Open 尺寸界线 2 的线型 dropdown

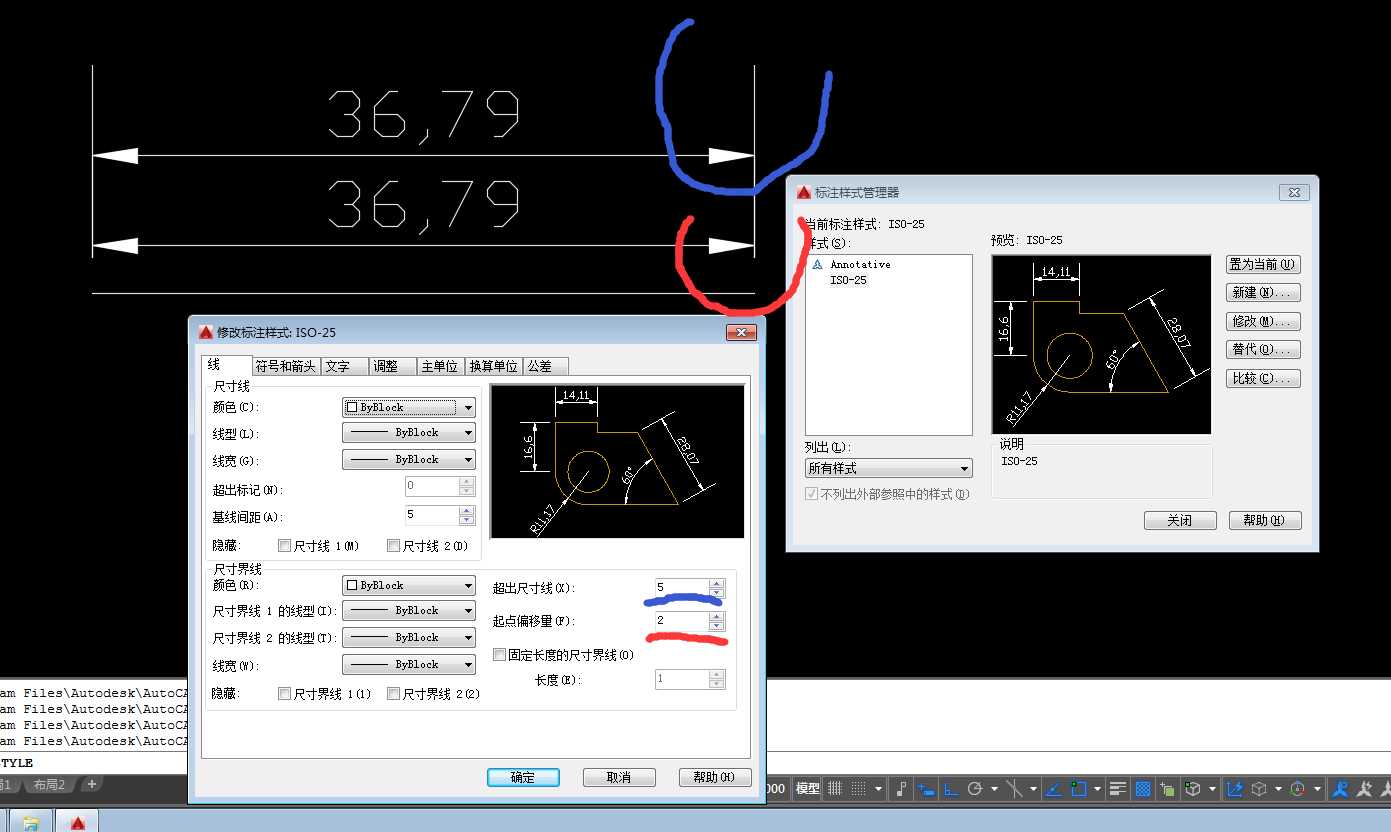click(x=408, y=637)
